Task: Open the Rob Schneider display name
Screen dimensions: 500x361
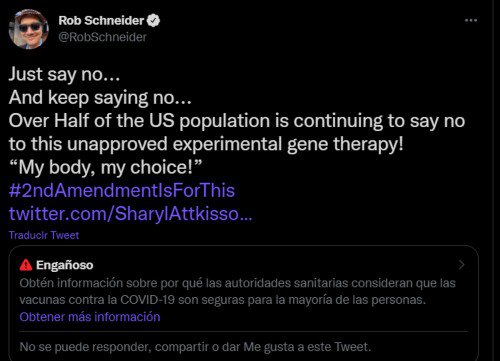Action: pos(101,21)
